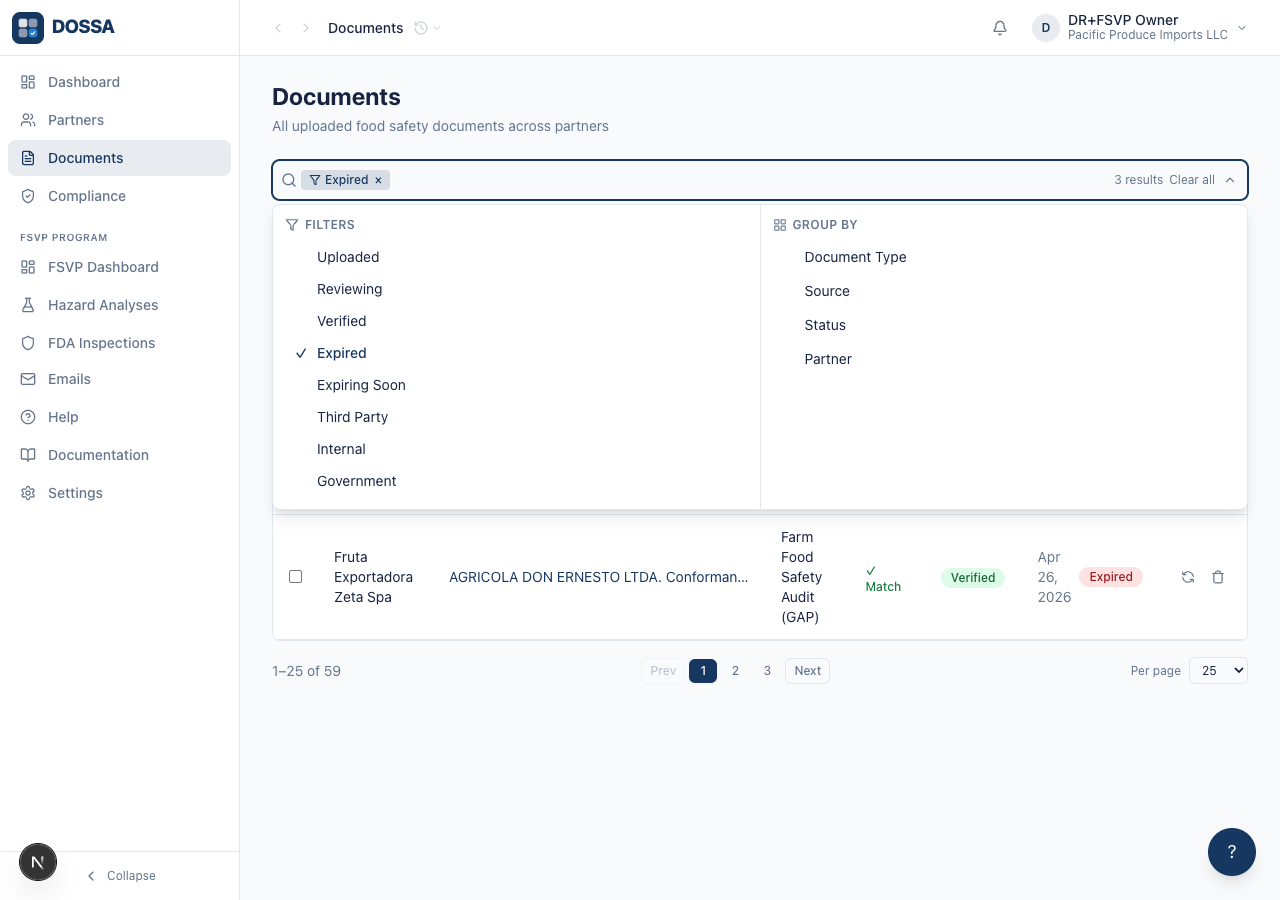Image resolution: width=1280 pixels, height=900 pixels.
Task: Collapse the filter panel with the chevron
Action: click(x=1230, y=180)
